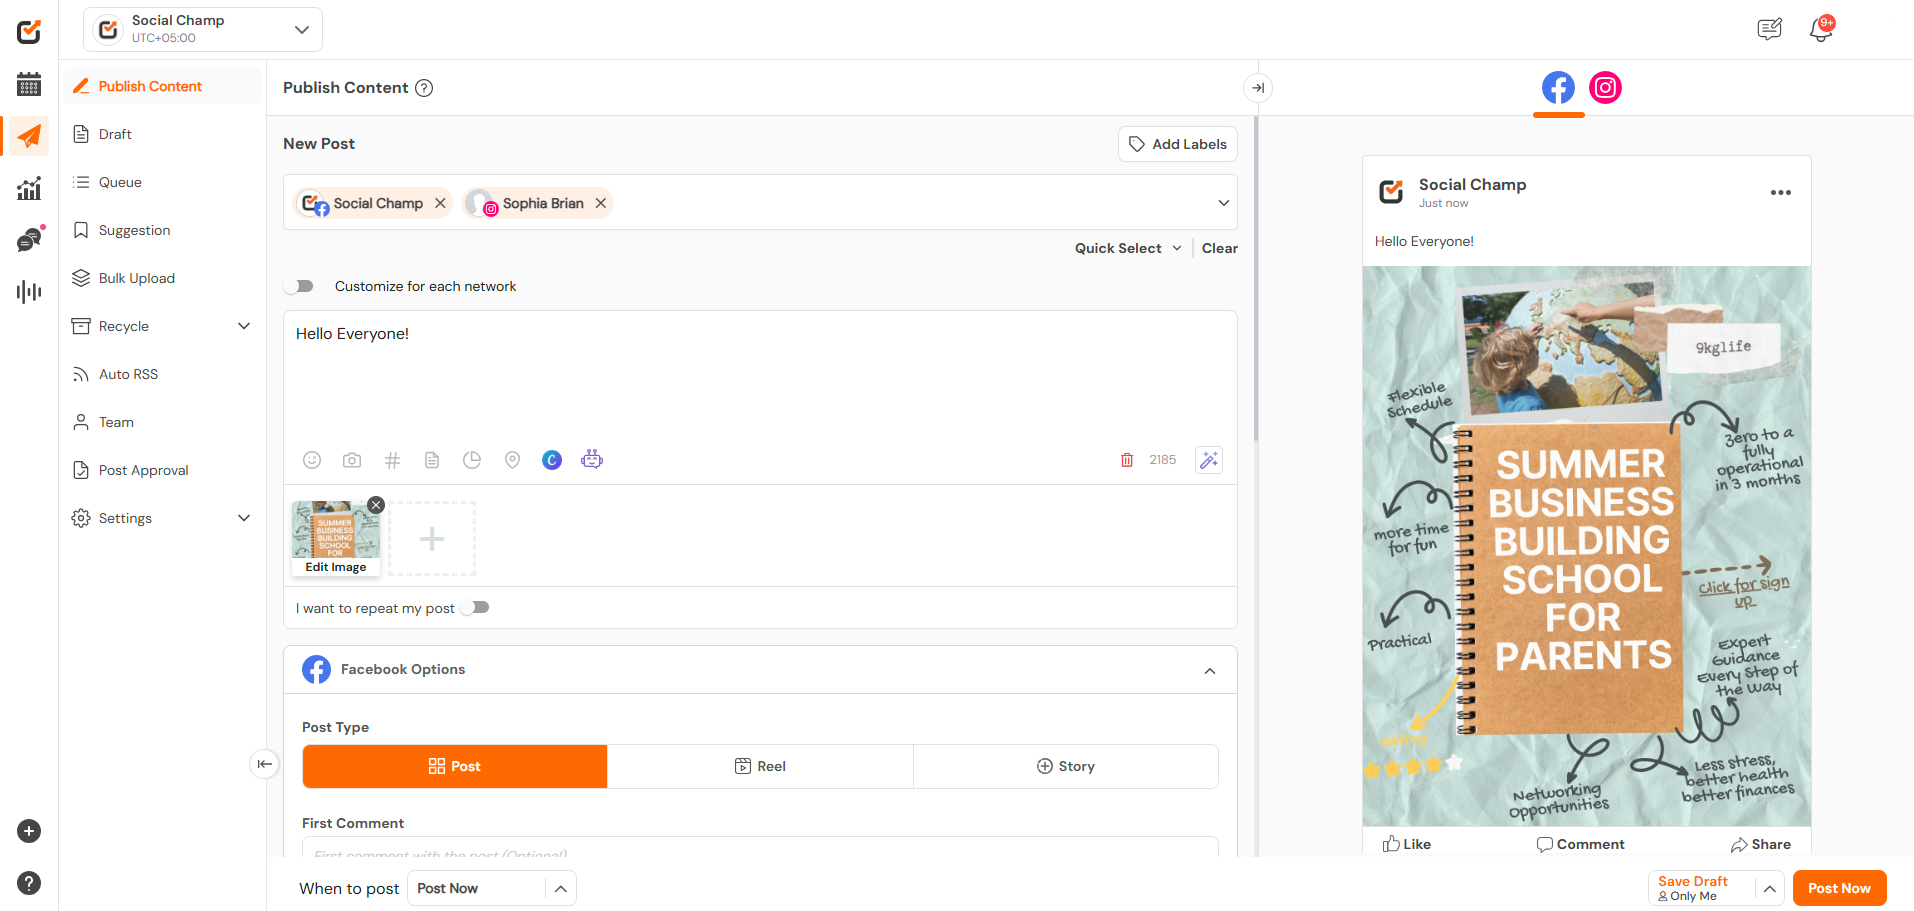Viewport: 1914px width, 911px height.
Task: Collapse the preview panel arrow button
Action: [x=1258, y=88]
